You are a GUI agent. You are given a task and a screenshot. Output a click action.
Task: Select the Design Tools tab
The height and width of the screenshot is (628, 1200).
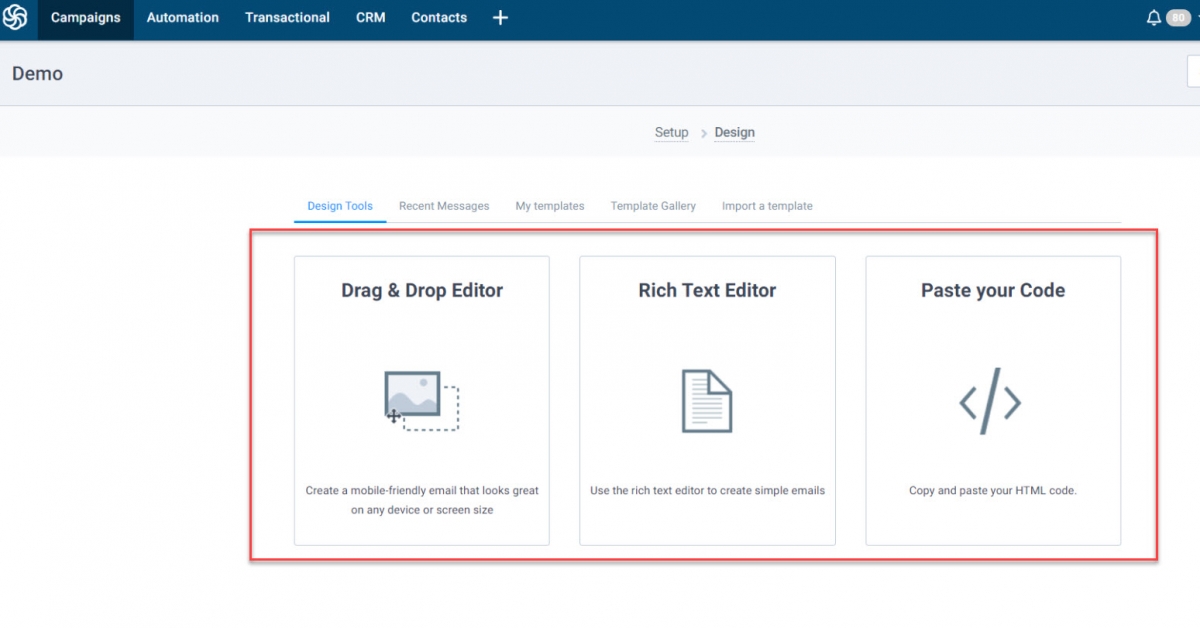[x=340, y=206]
